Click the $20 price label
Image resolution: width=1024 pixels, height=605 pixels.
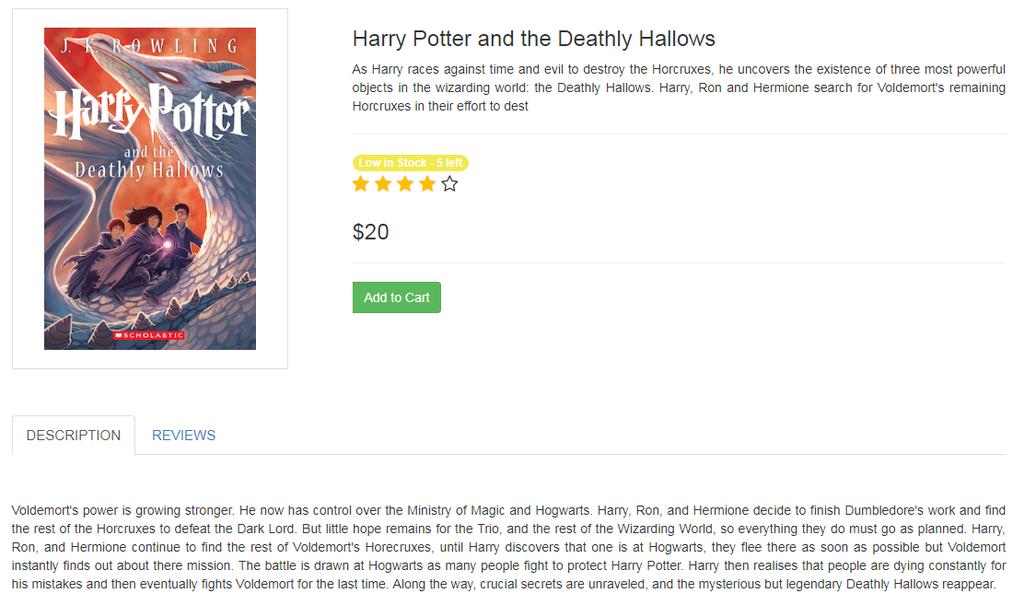370,232
